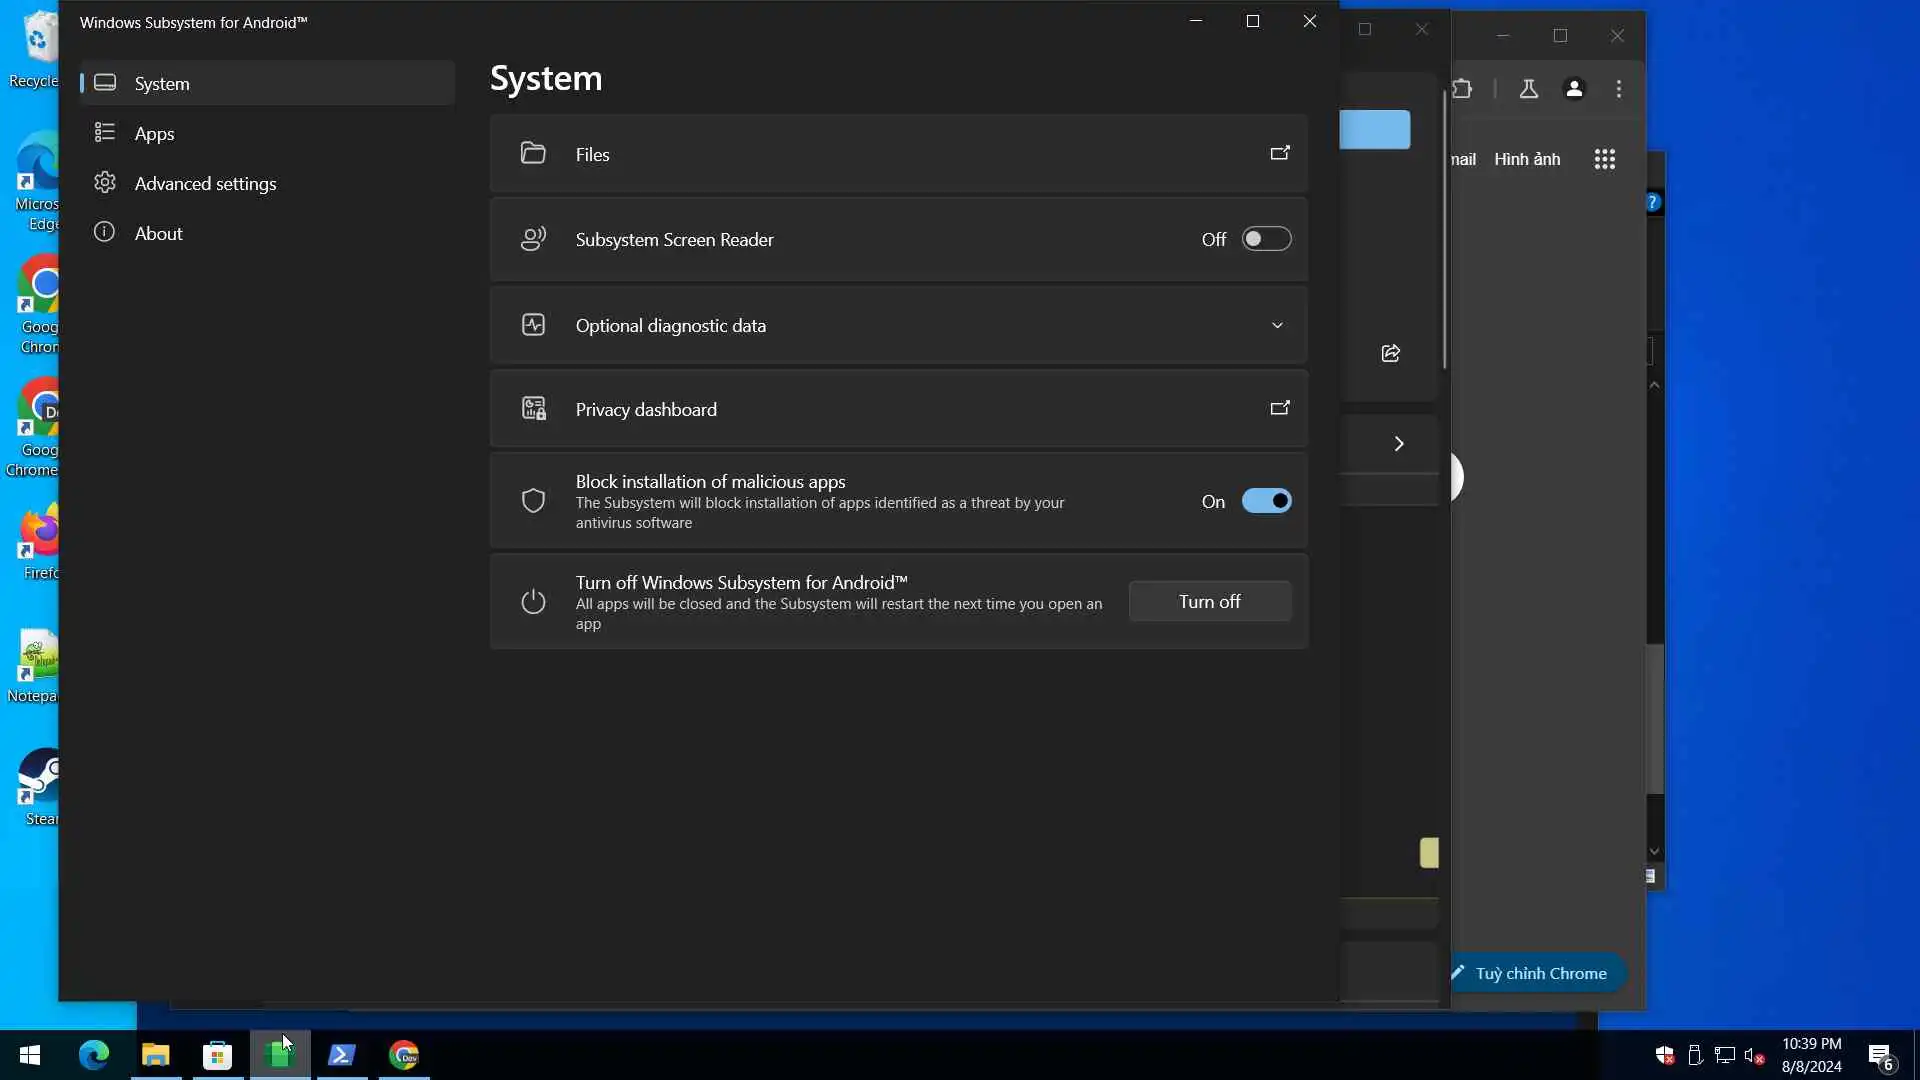Click Chrome extensions puzzle icon
The width and height of the screenshot is (1920, 1080).
coord(1463,89)
